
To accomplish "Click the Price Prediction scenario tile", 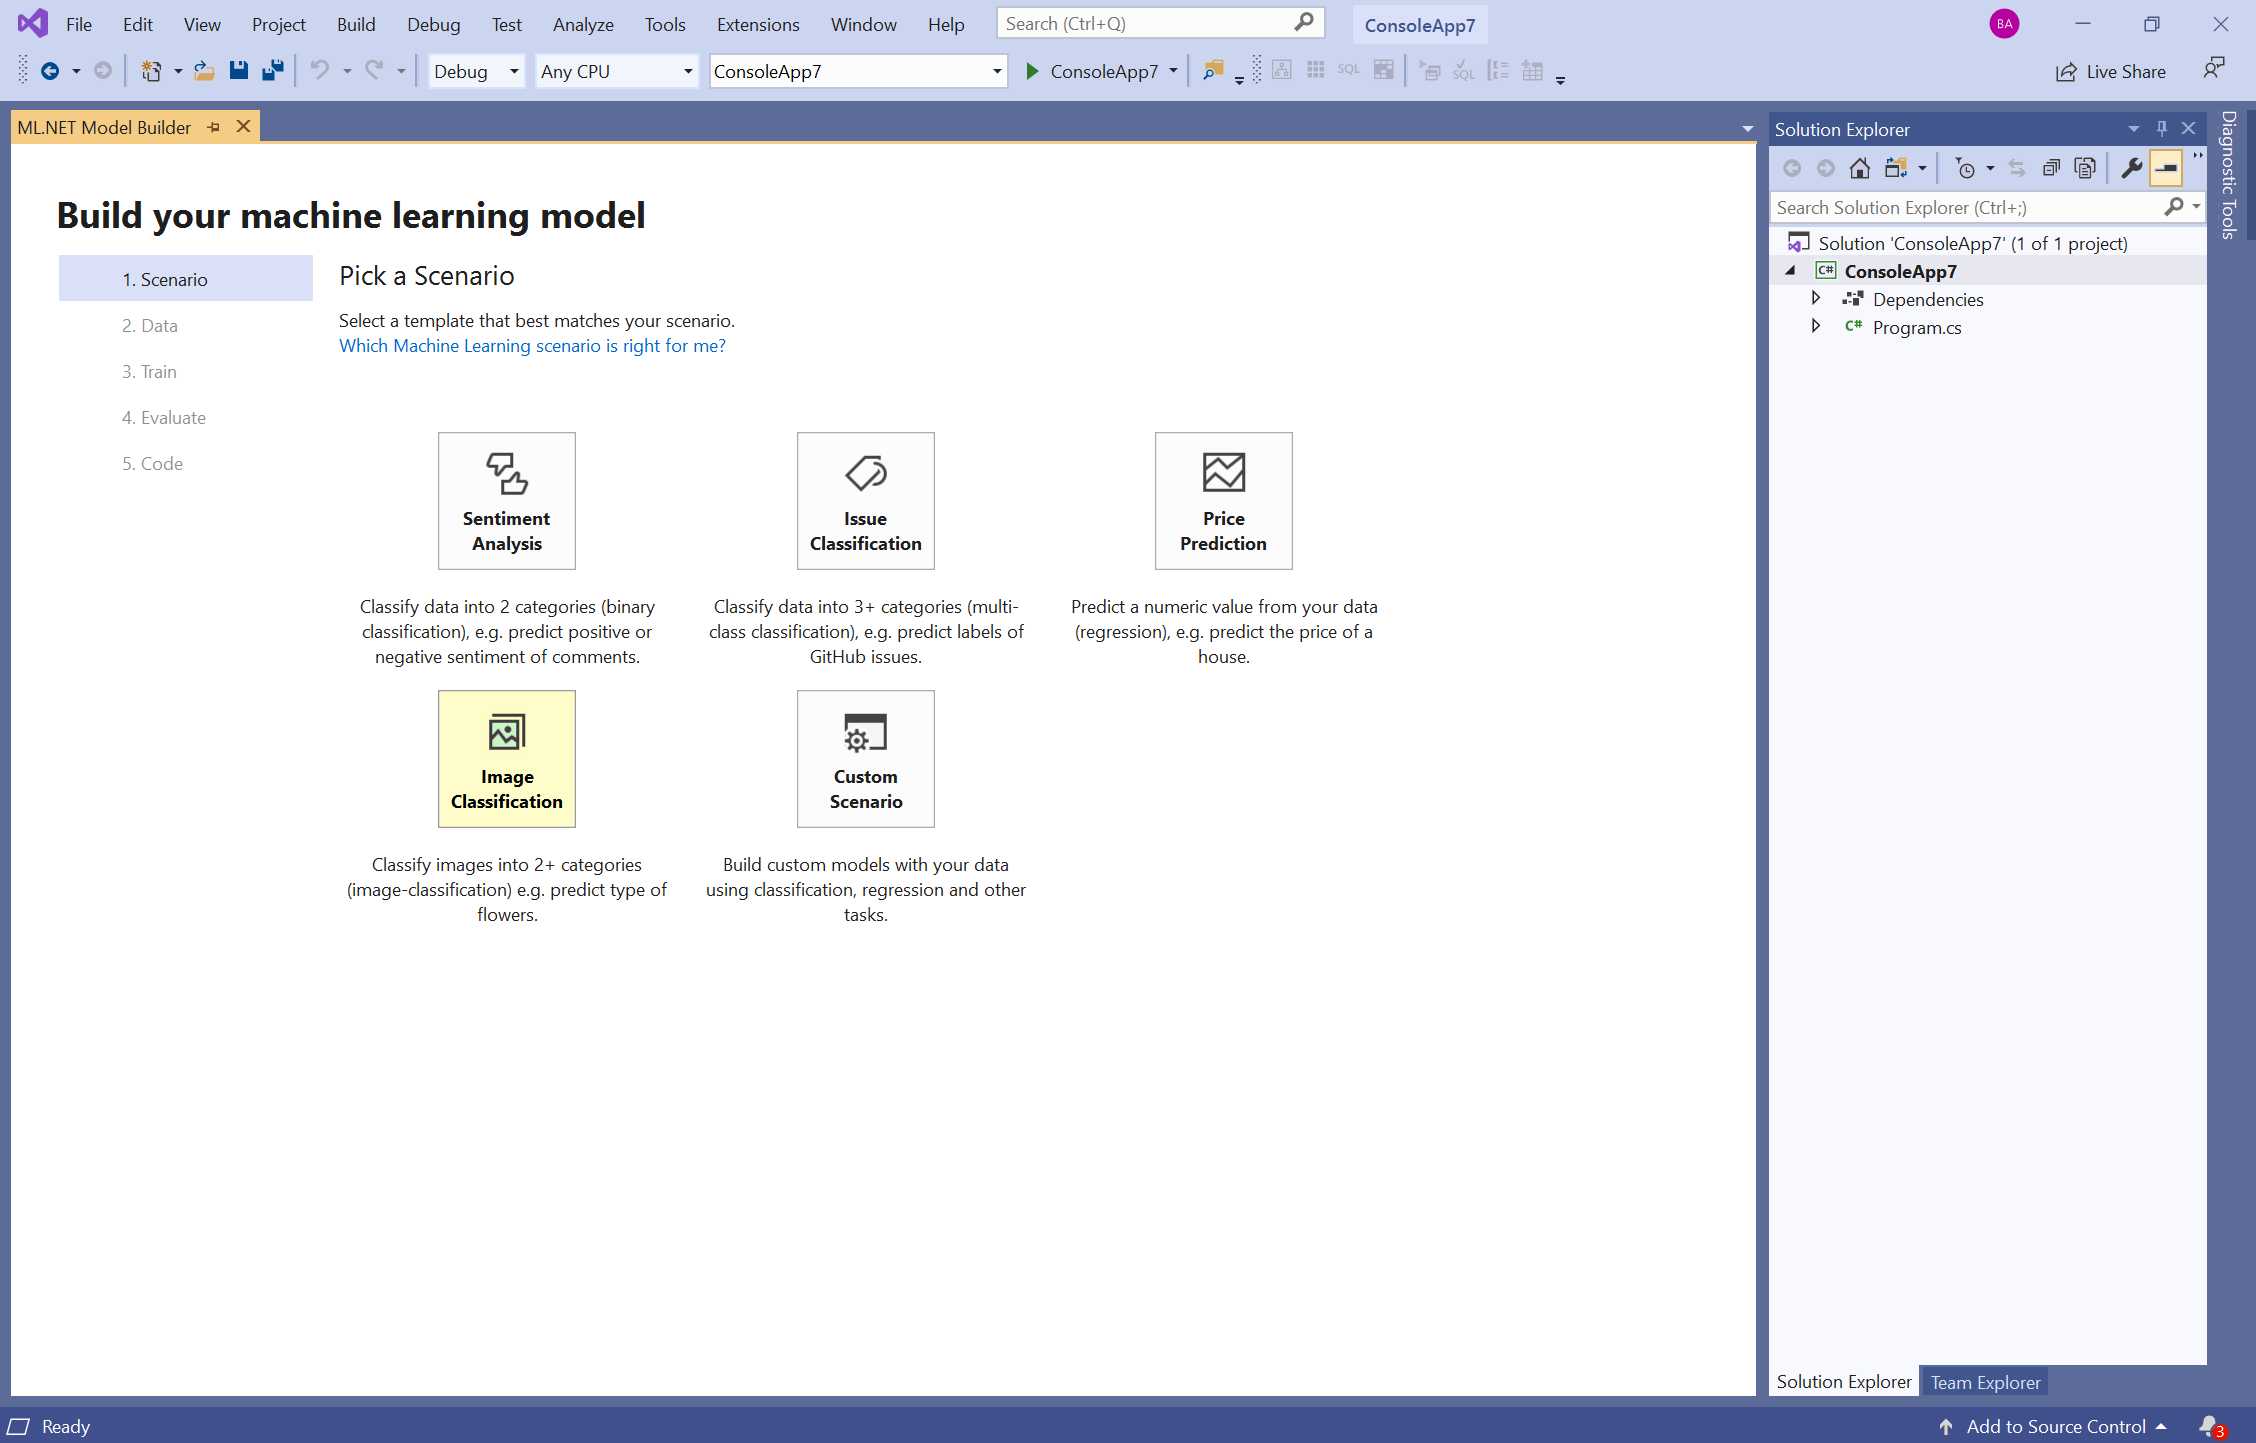I will coord(1223,501).
